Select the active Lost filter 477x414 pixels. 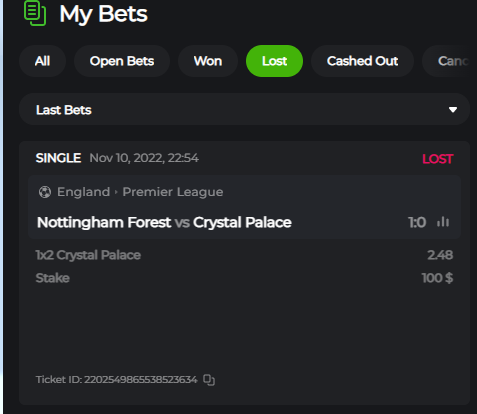tap(274, 61)
